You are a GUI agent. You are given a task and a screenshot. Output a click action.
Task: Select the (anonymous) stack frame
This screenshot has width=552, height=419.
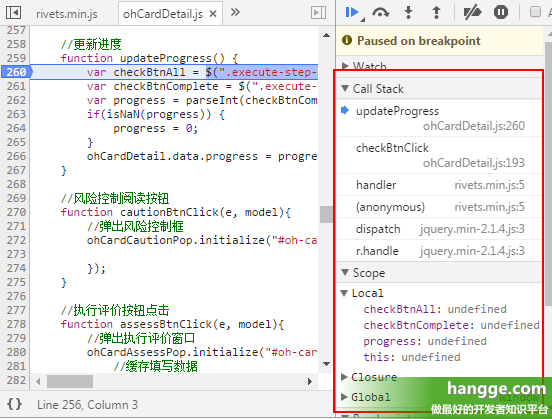tap(439, 207)
